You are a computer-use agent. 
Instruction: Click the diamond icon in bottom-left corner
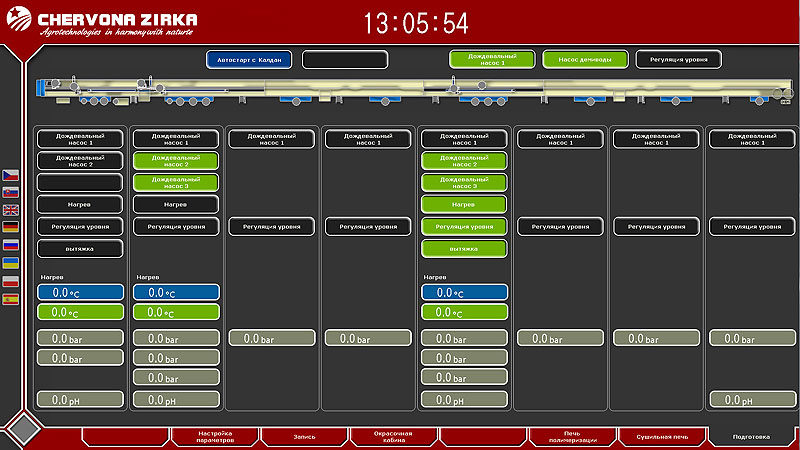click(x=23, y=429)
